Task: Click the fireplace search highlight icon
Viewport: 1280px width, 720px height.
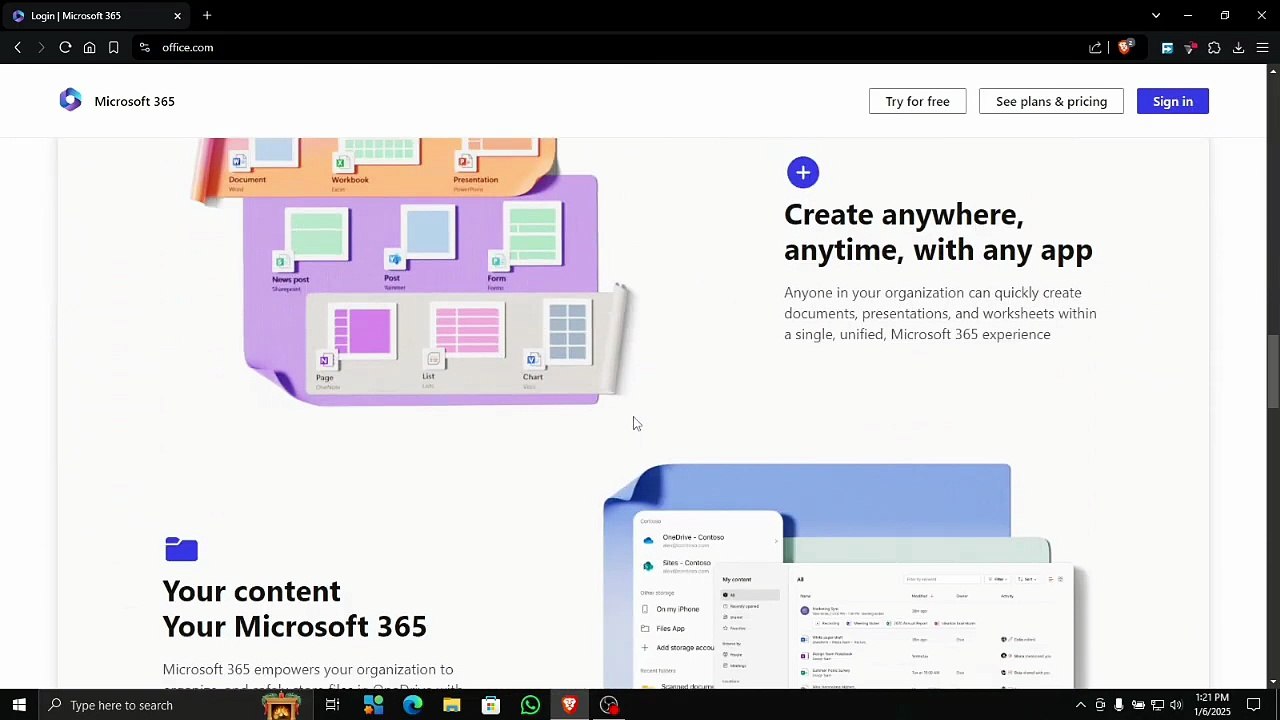Action: tap(281, 705)
